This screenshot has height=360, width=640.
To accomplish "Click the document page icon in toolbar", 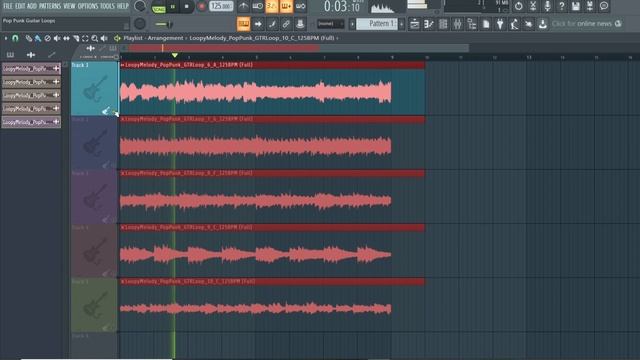I will [x=486, y=24].
